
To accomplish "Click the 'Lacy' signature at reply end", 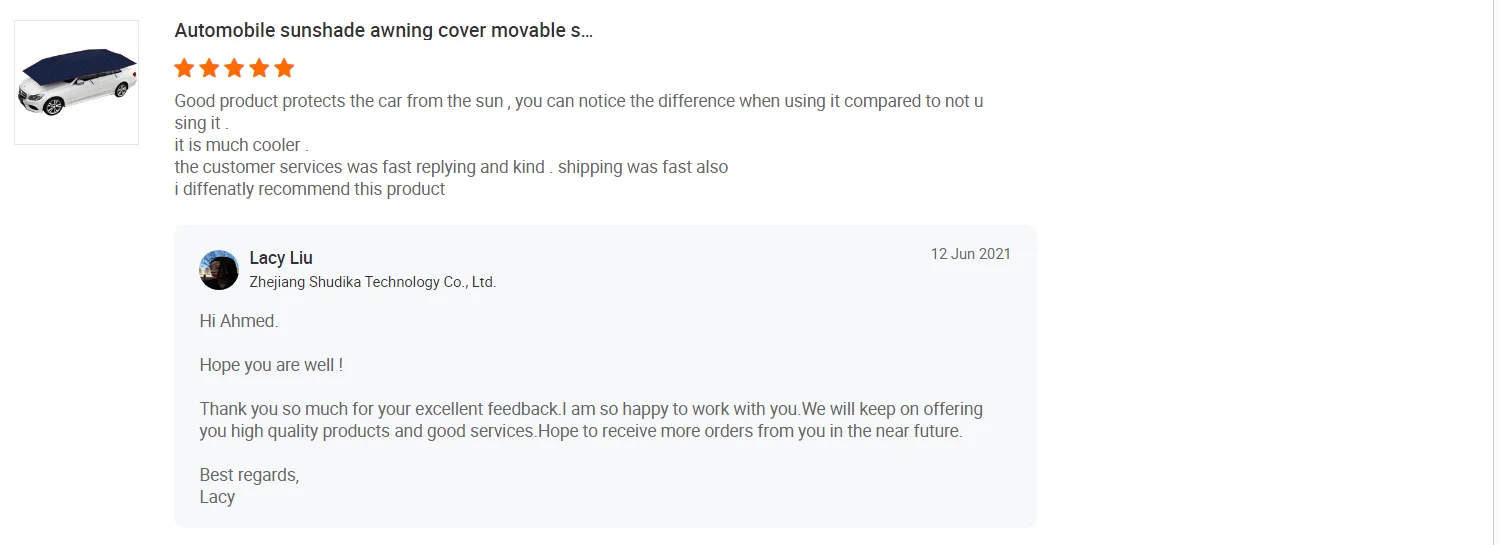I will pyautogui.click(x=217, y=497).
